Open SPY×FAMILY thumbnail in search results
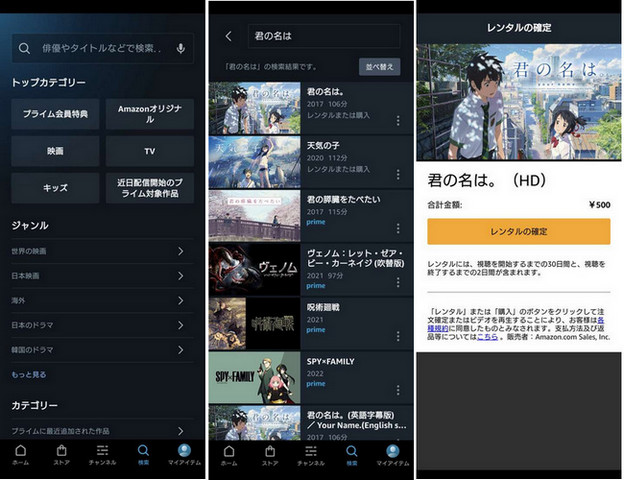Viewport: 624px width, 480px height. click(255, 377)
